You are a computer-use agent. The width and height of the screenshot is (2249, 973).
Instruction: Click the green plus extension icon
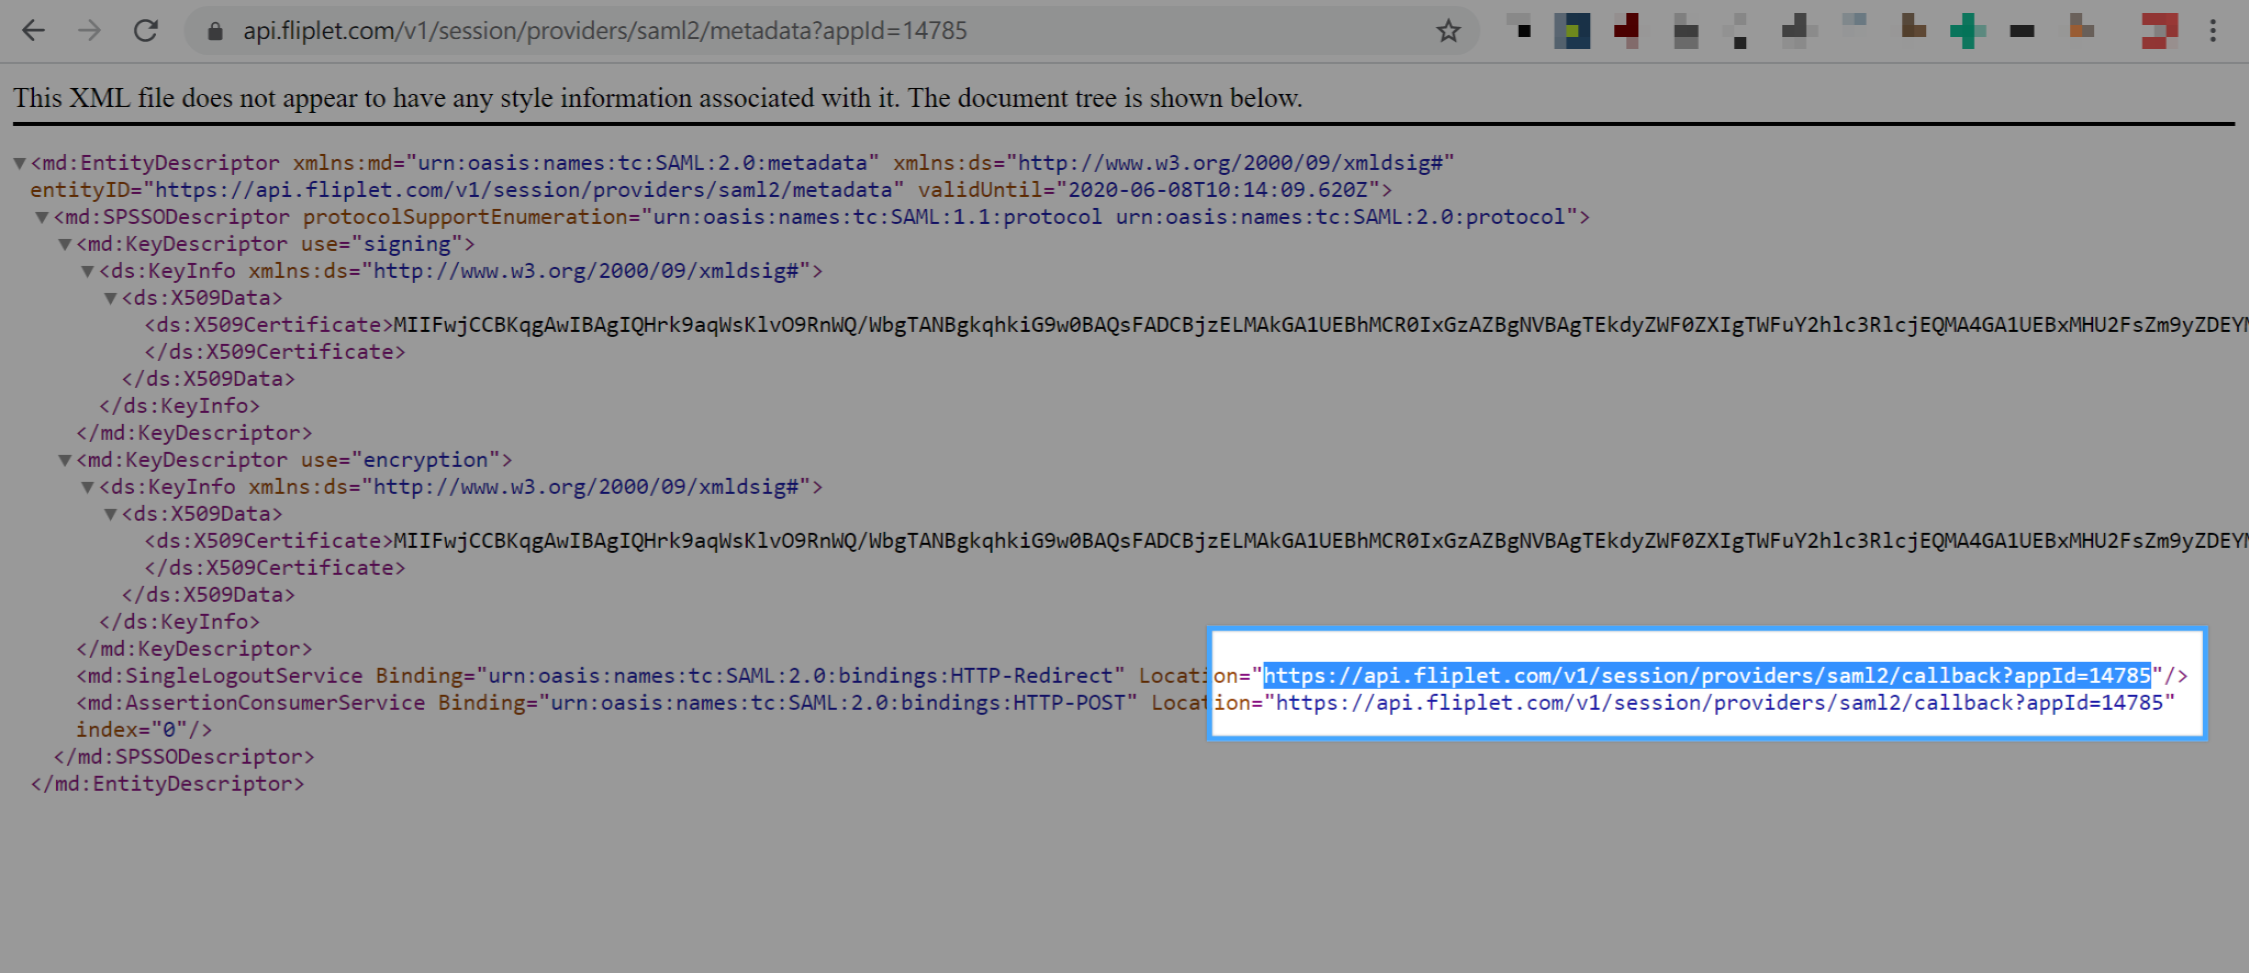(1967, 31)
